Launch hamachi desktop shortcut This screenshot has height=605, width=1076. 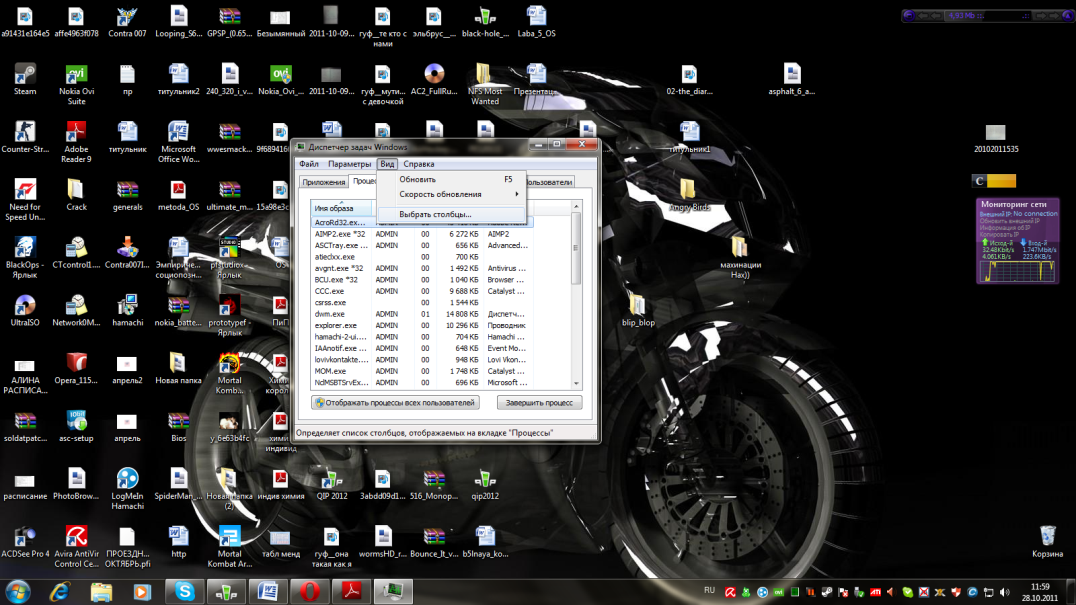tap(128, 310)
